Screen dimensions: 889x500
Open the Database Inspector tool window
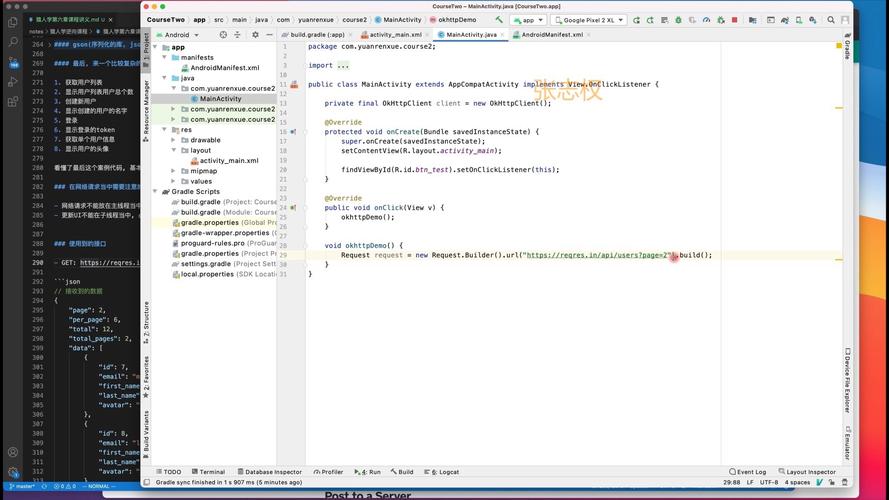click(269, 472)
